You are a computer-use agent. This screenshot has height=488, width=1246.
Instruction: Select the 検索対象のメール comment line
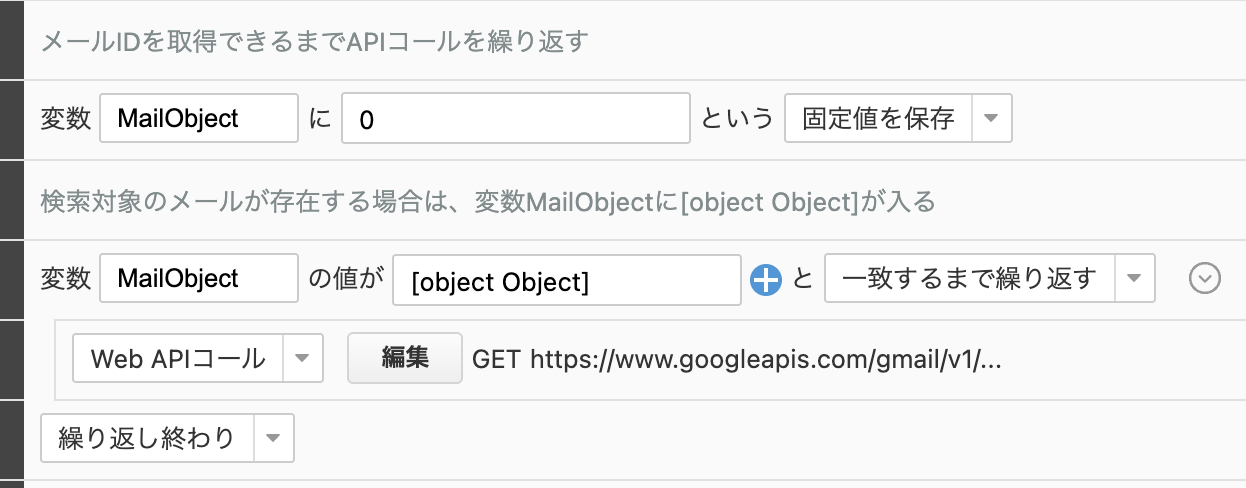coord(487,202)
